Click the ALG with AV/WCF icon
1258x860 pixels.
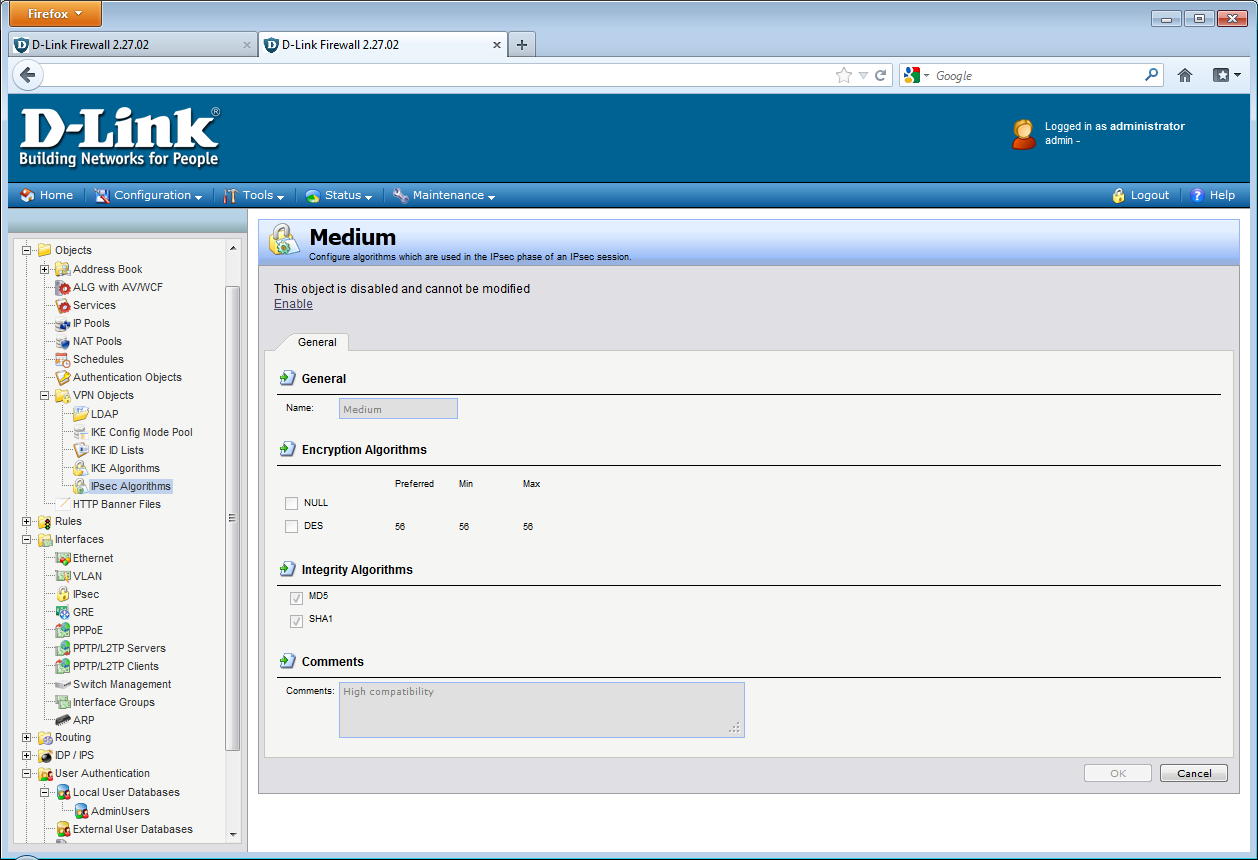point(62,287)
